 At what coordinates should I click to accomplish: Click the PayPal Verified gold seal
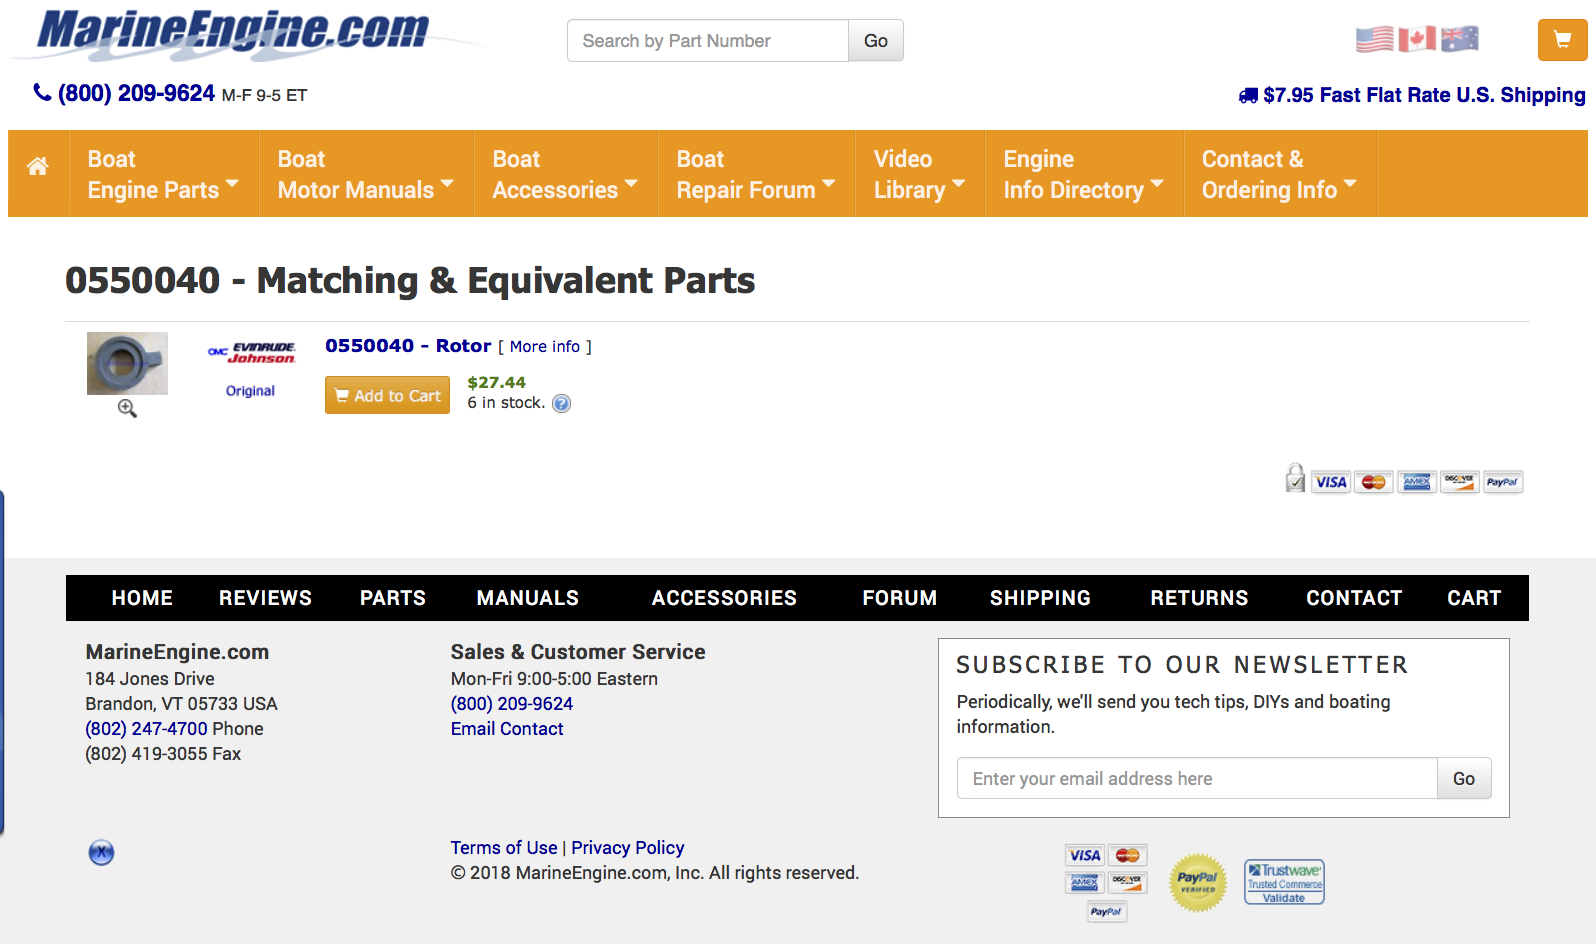click(1198, 882)
